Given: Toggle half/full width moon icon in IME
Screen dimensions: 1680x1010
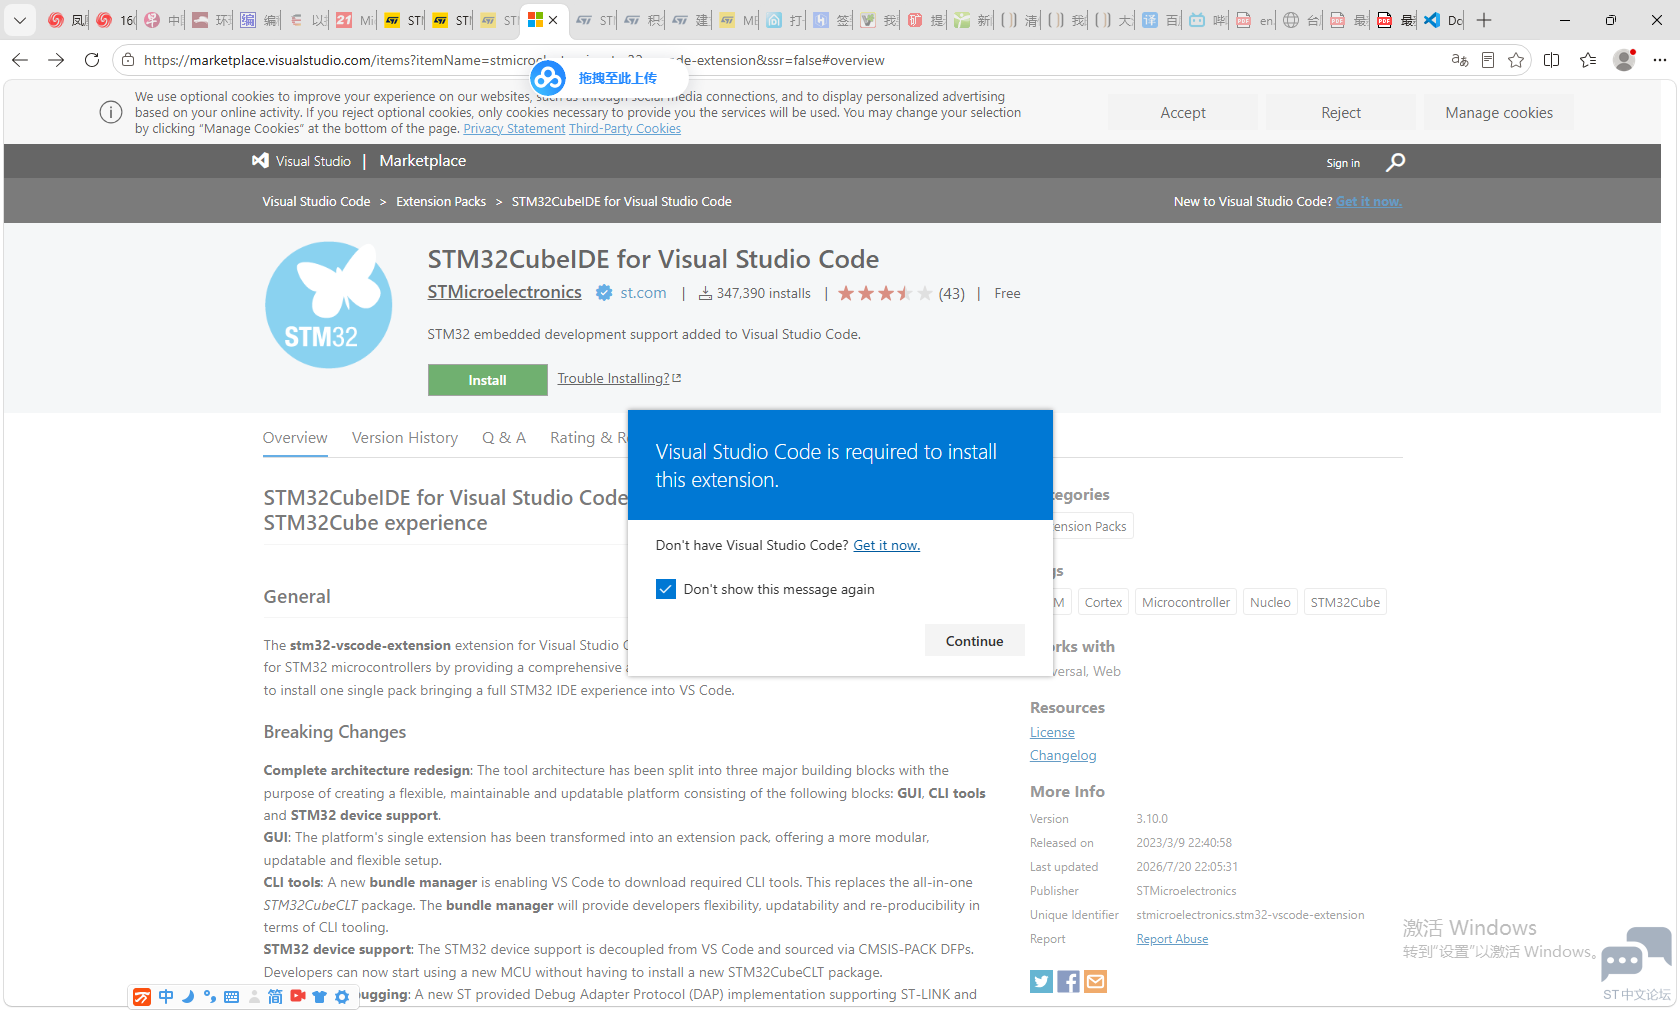Looking at the screenshot, I should (188, 997).
